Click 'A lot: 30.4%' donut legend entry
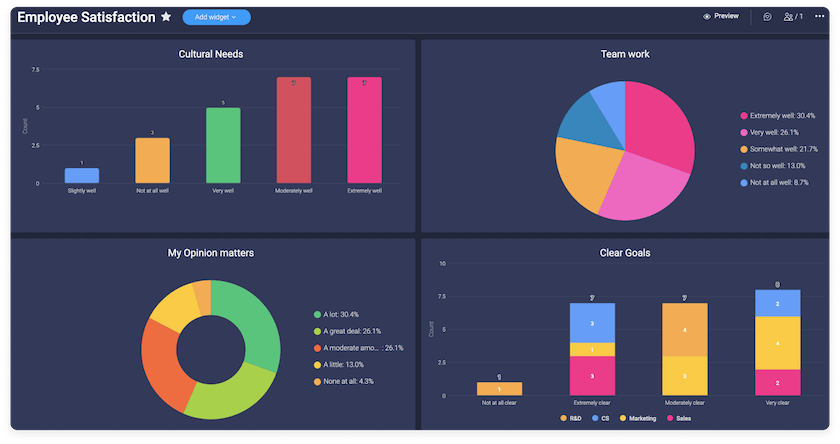 [x=346, y=314]
